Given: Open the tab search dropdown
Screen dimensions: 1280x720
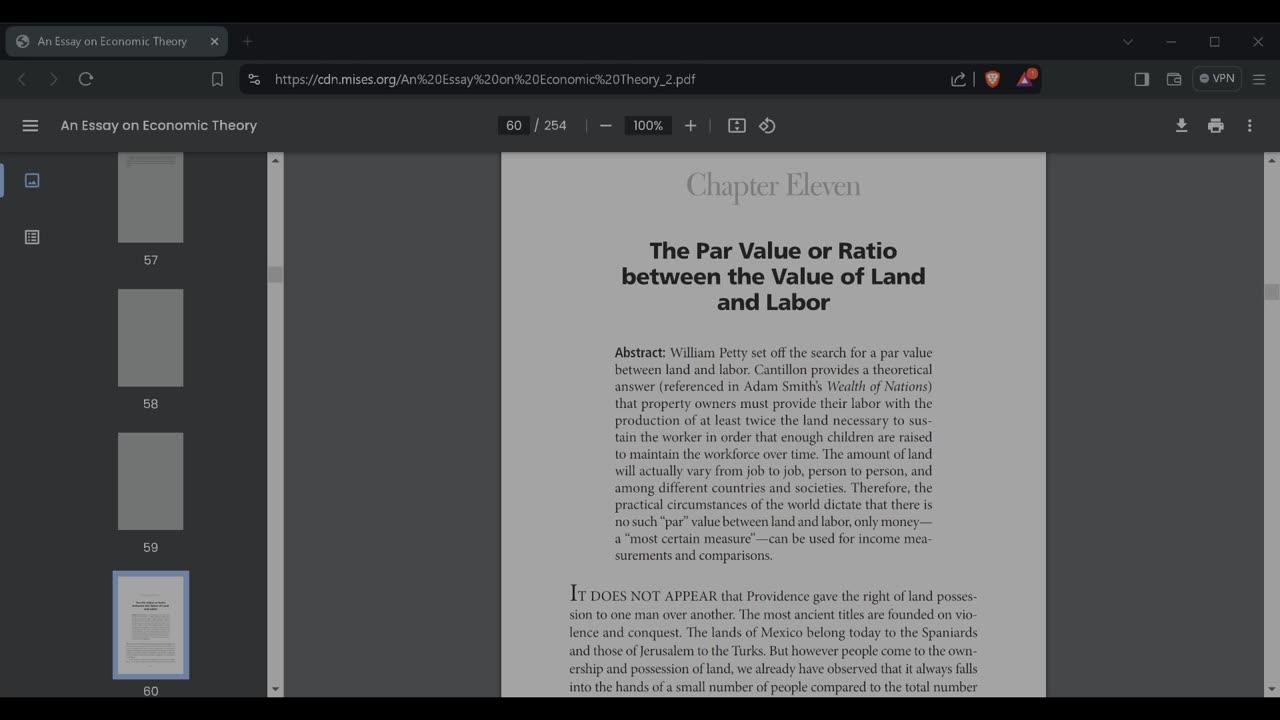Looking at the screenshot, I should point(1128,41).
